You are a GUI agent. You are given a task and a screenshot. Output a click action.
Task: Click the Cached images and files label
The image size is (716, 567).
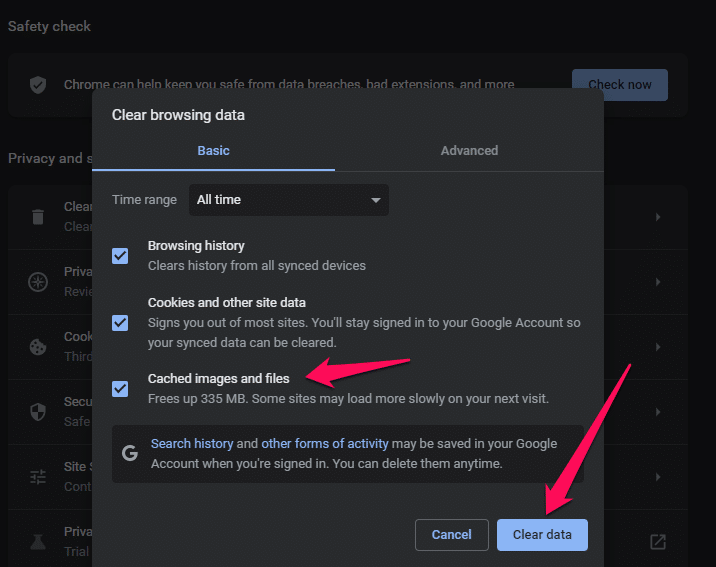click(218, 378)
